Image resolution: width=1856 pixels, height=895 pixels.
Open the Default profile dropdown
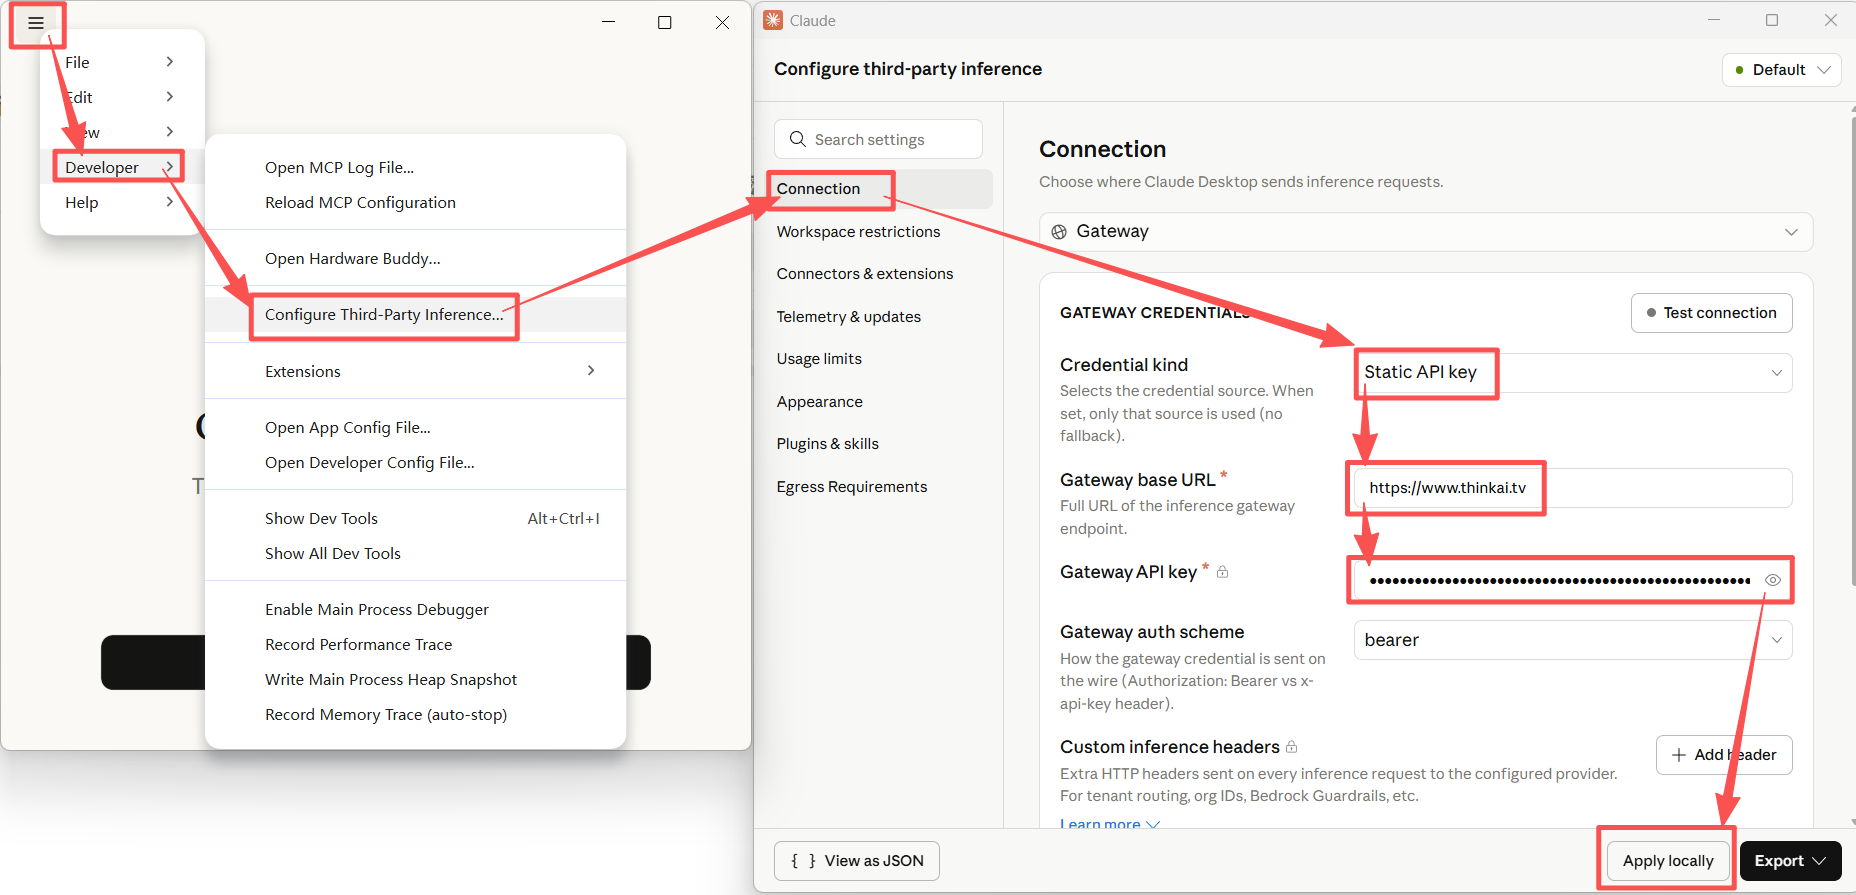[1782, 70]
